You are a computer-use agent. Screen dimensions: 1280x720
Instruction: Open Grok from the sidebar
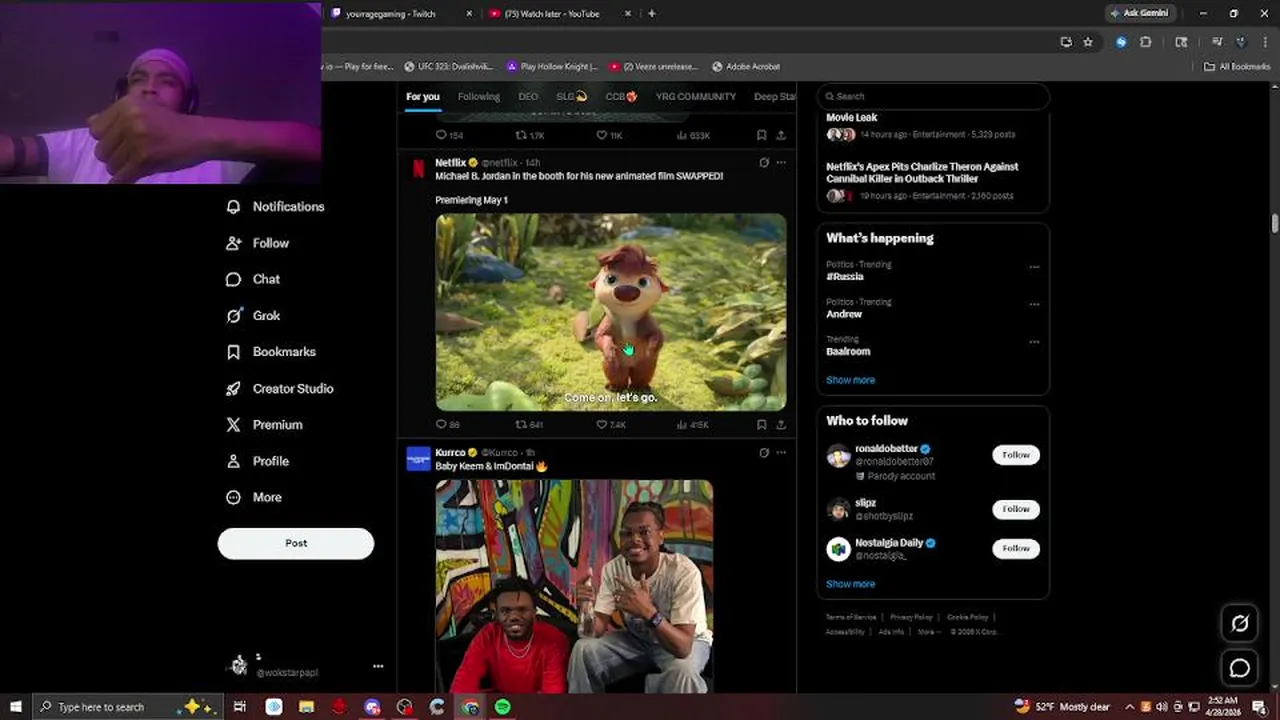click(x=253, y=315)
